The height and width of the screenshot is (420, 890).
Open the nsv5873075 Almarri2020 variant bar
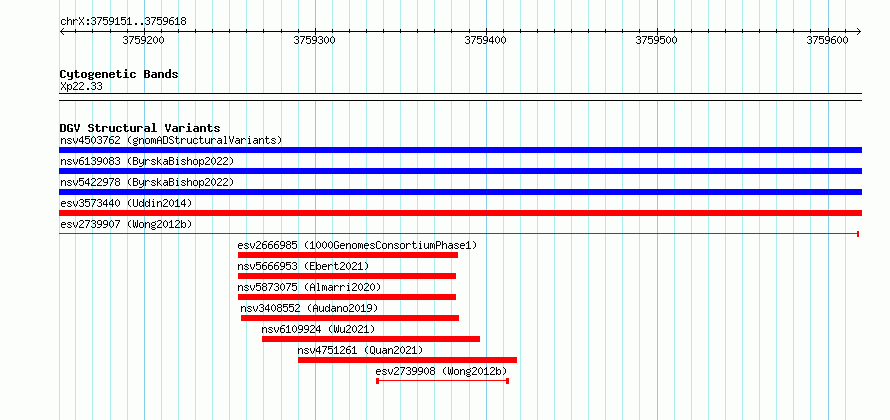point(347,297)
